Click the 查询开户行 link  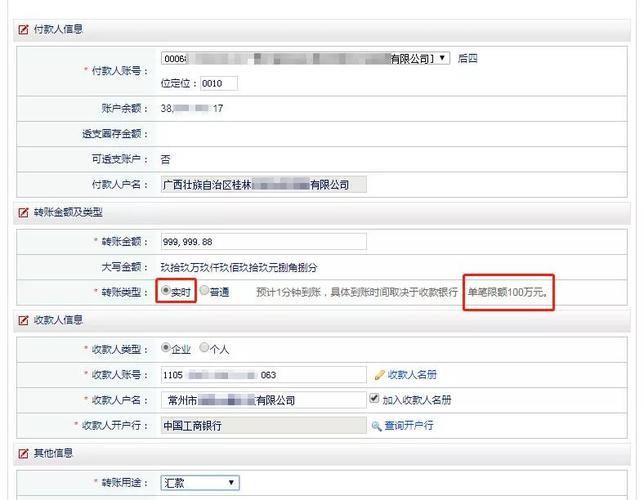click(408, 426)
